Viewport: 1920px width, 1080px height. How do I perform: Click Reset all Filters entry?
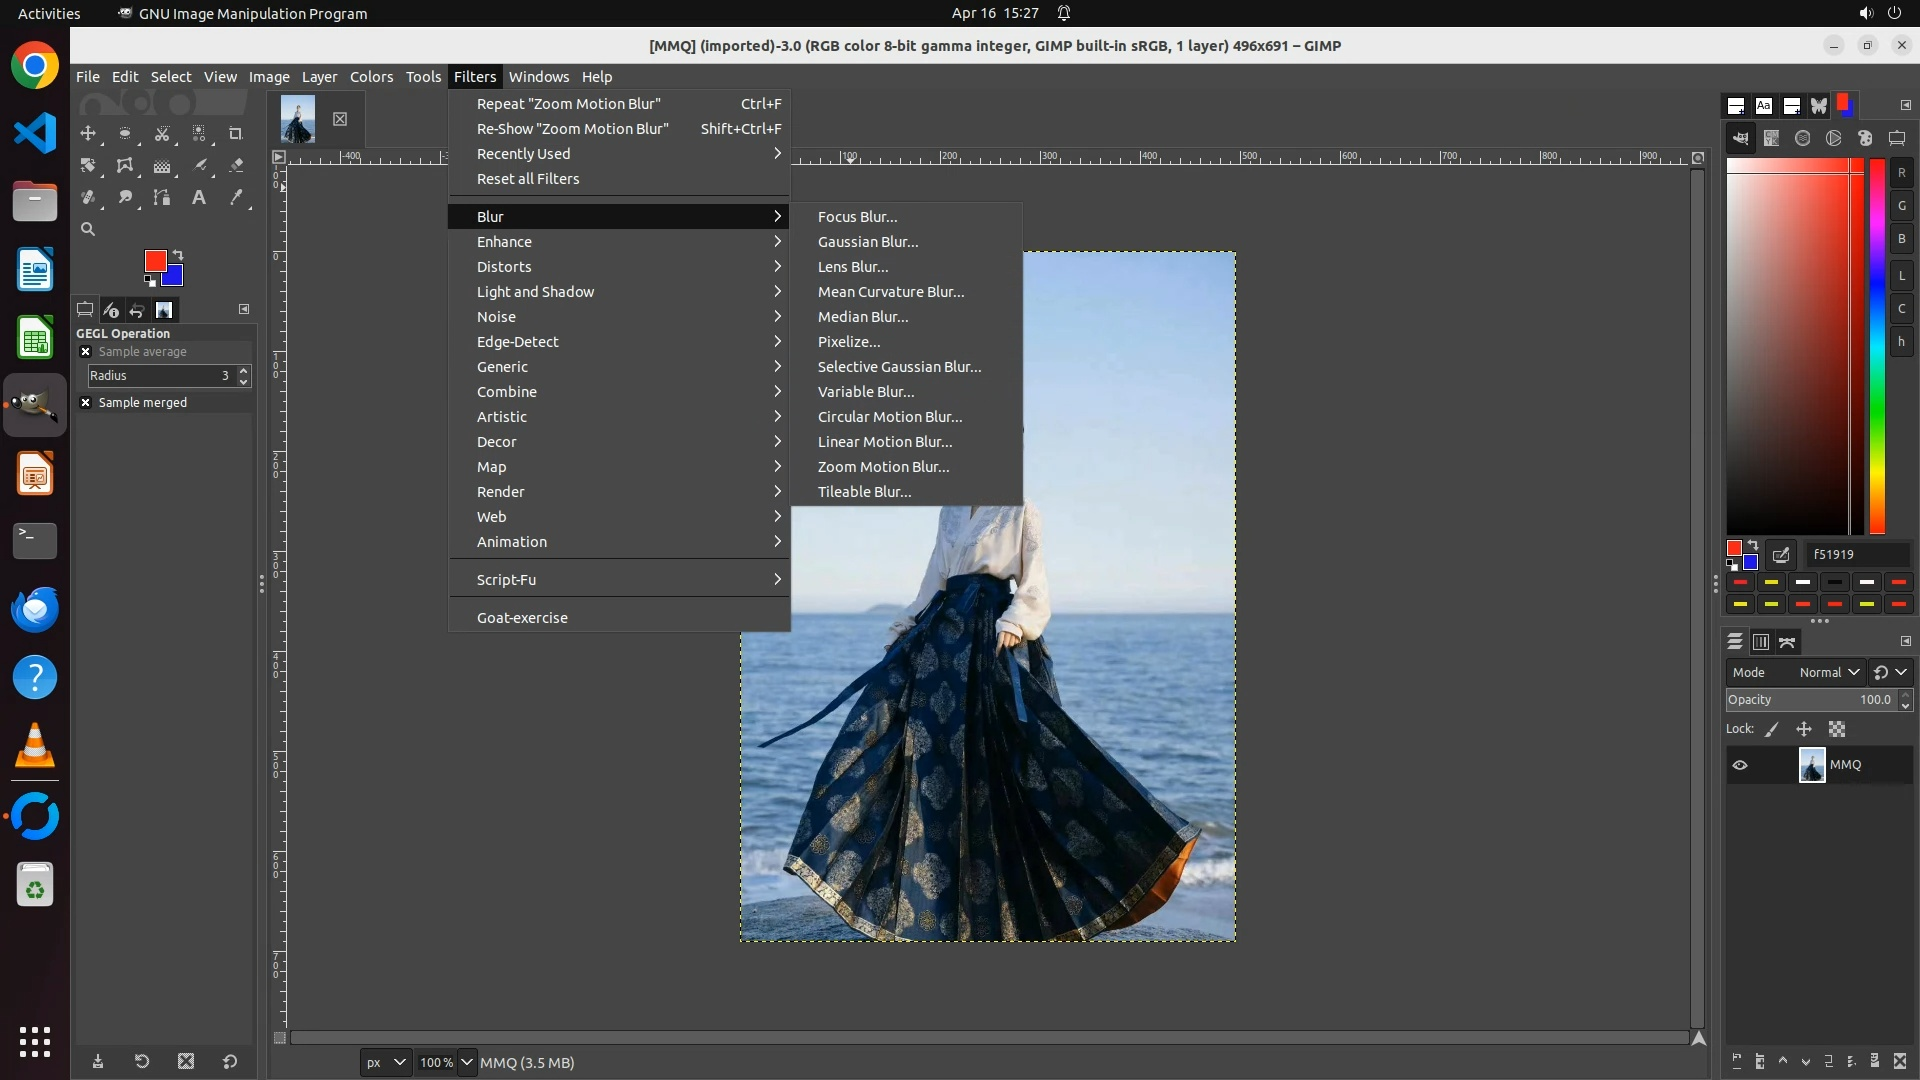click(x=528, y=179)
